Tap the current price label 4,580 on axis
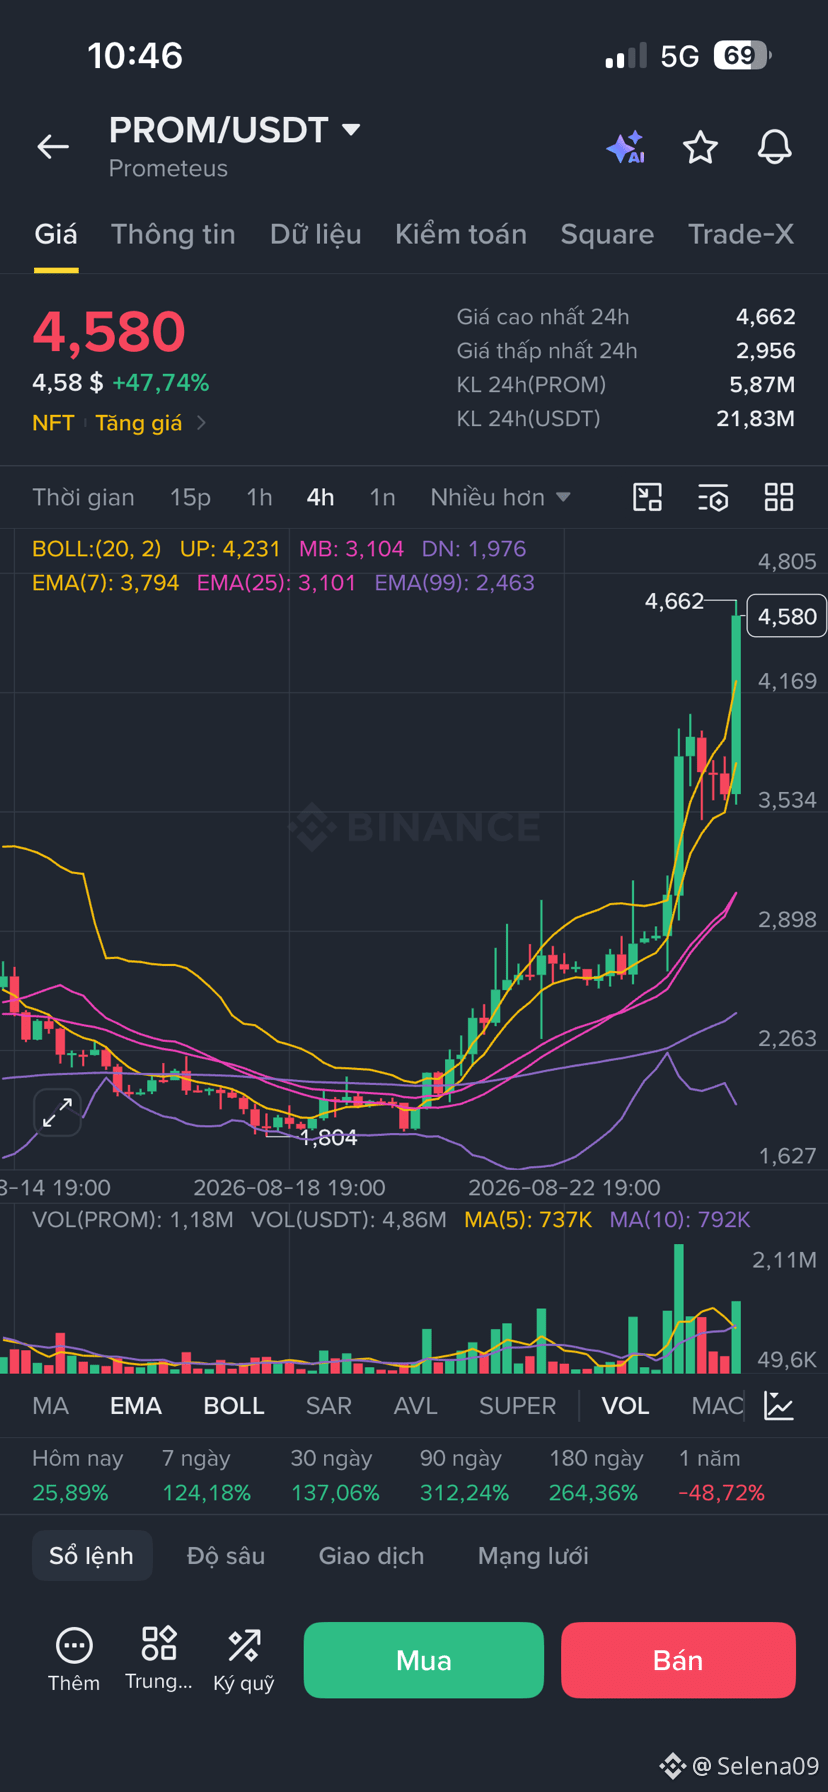 point(787,616)
